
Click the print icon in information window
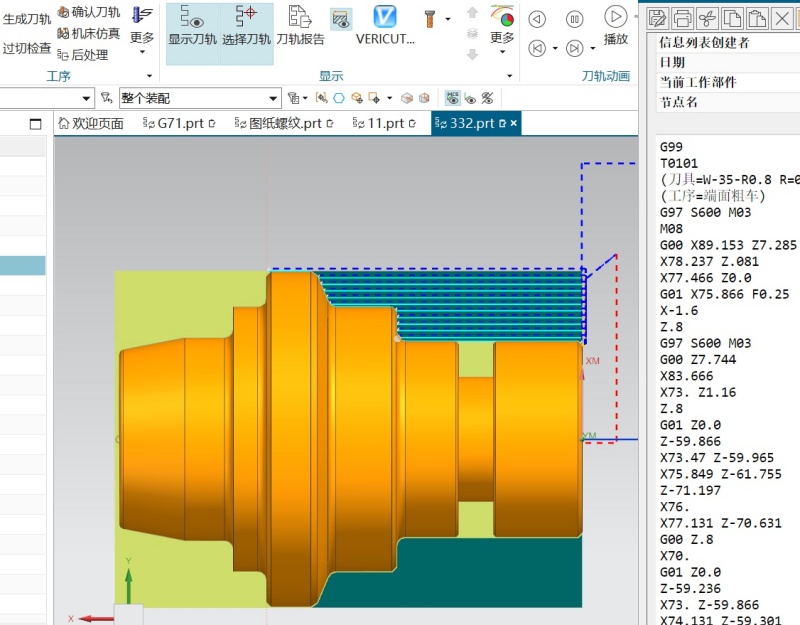pos(682,18)
